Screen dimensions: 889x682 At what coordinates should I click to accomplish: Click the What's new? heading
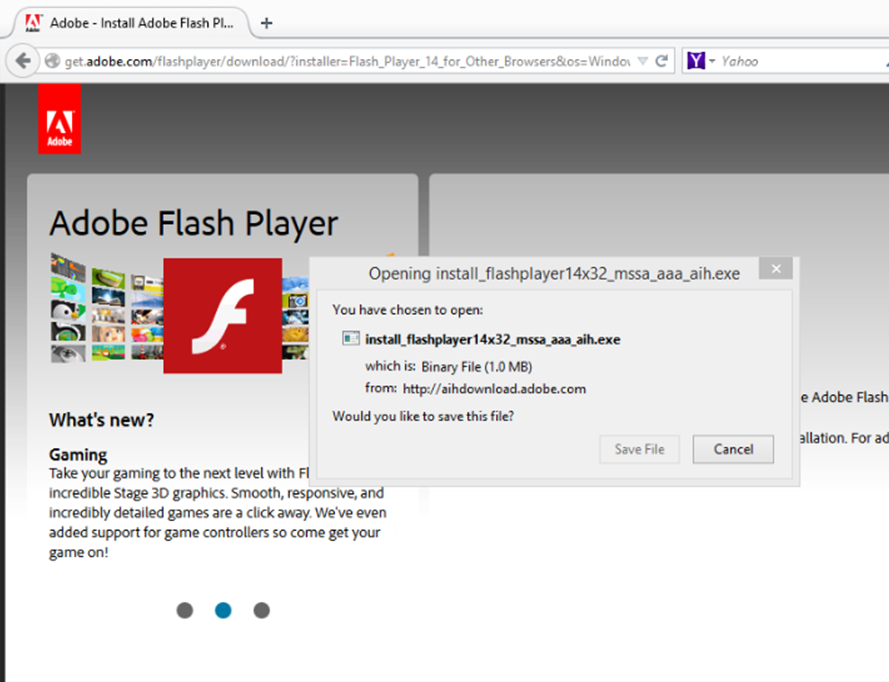point(101,420)
